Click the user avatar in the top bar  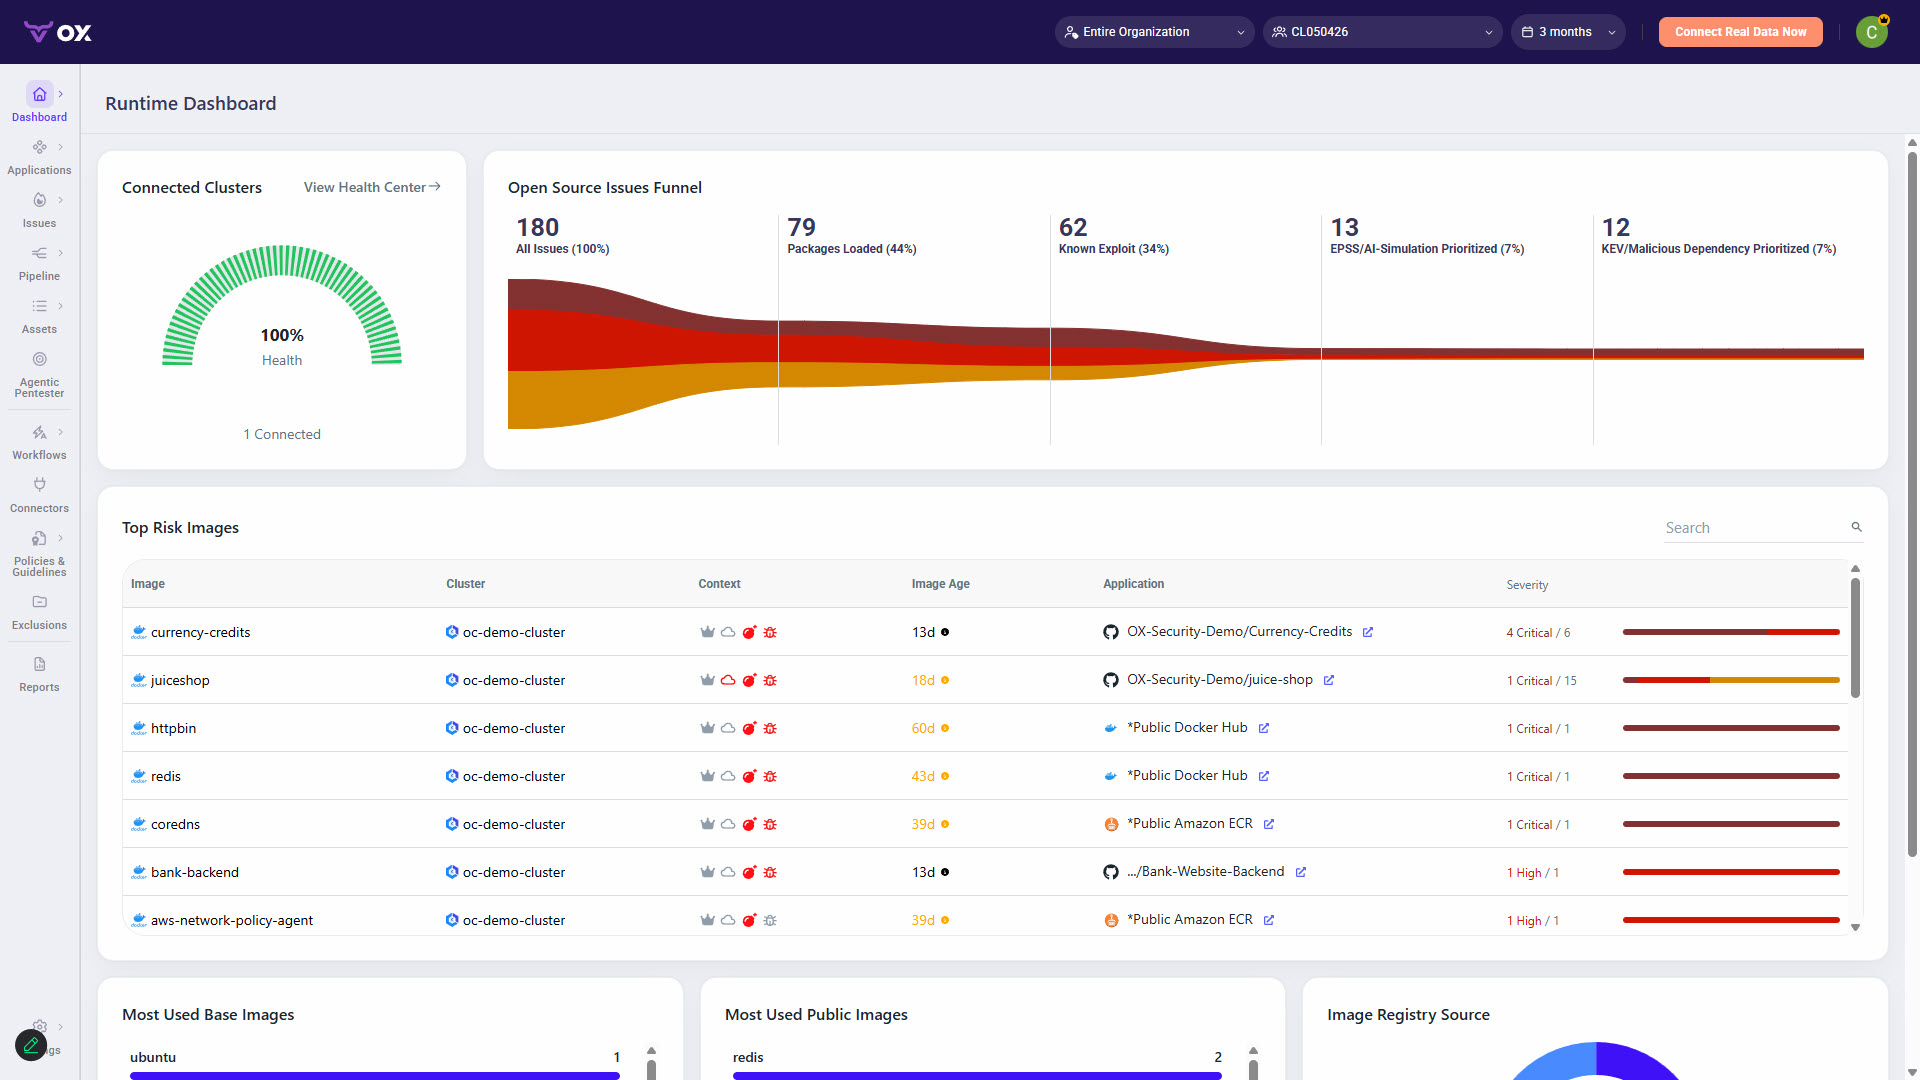click(1872, 32)
